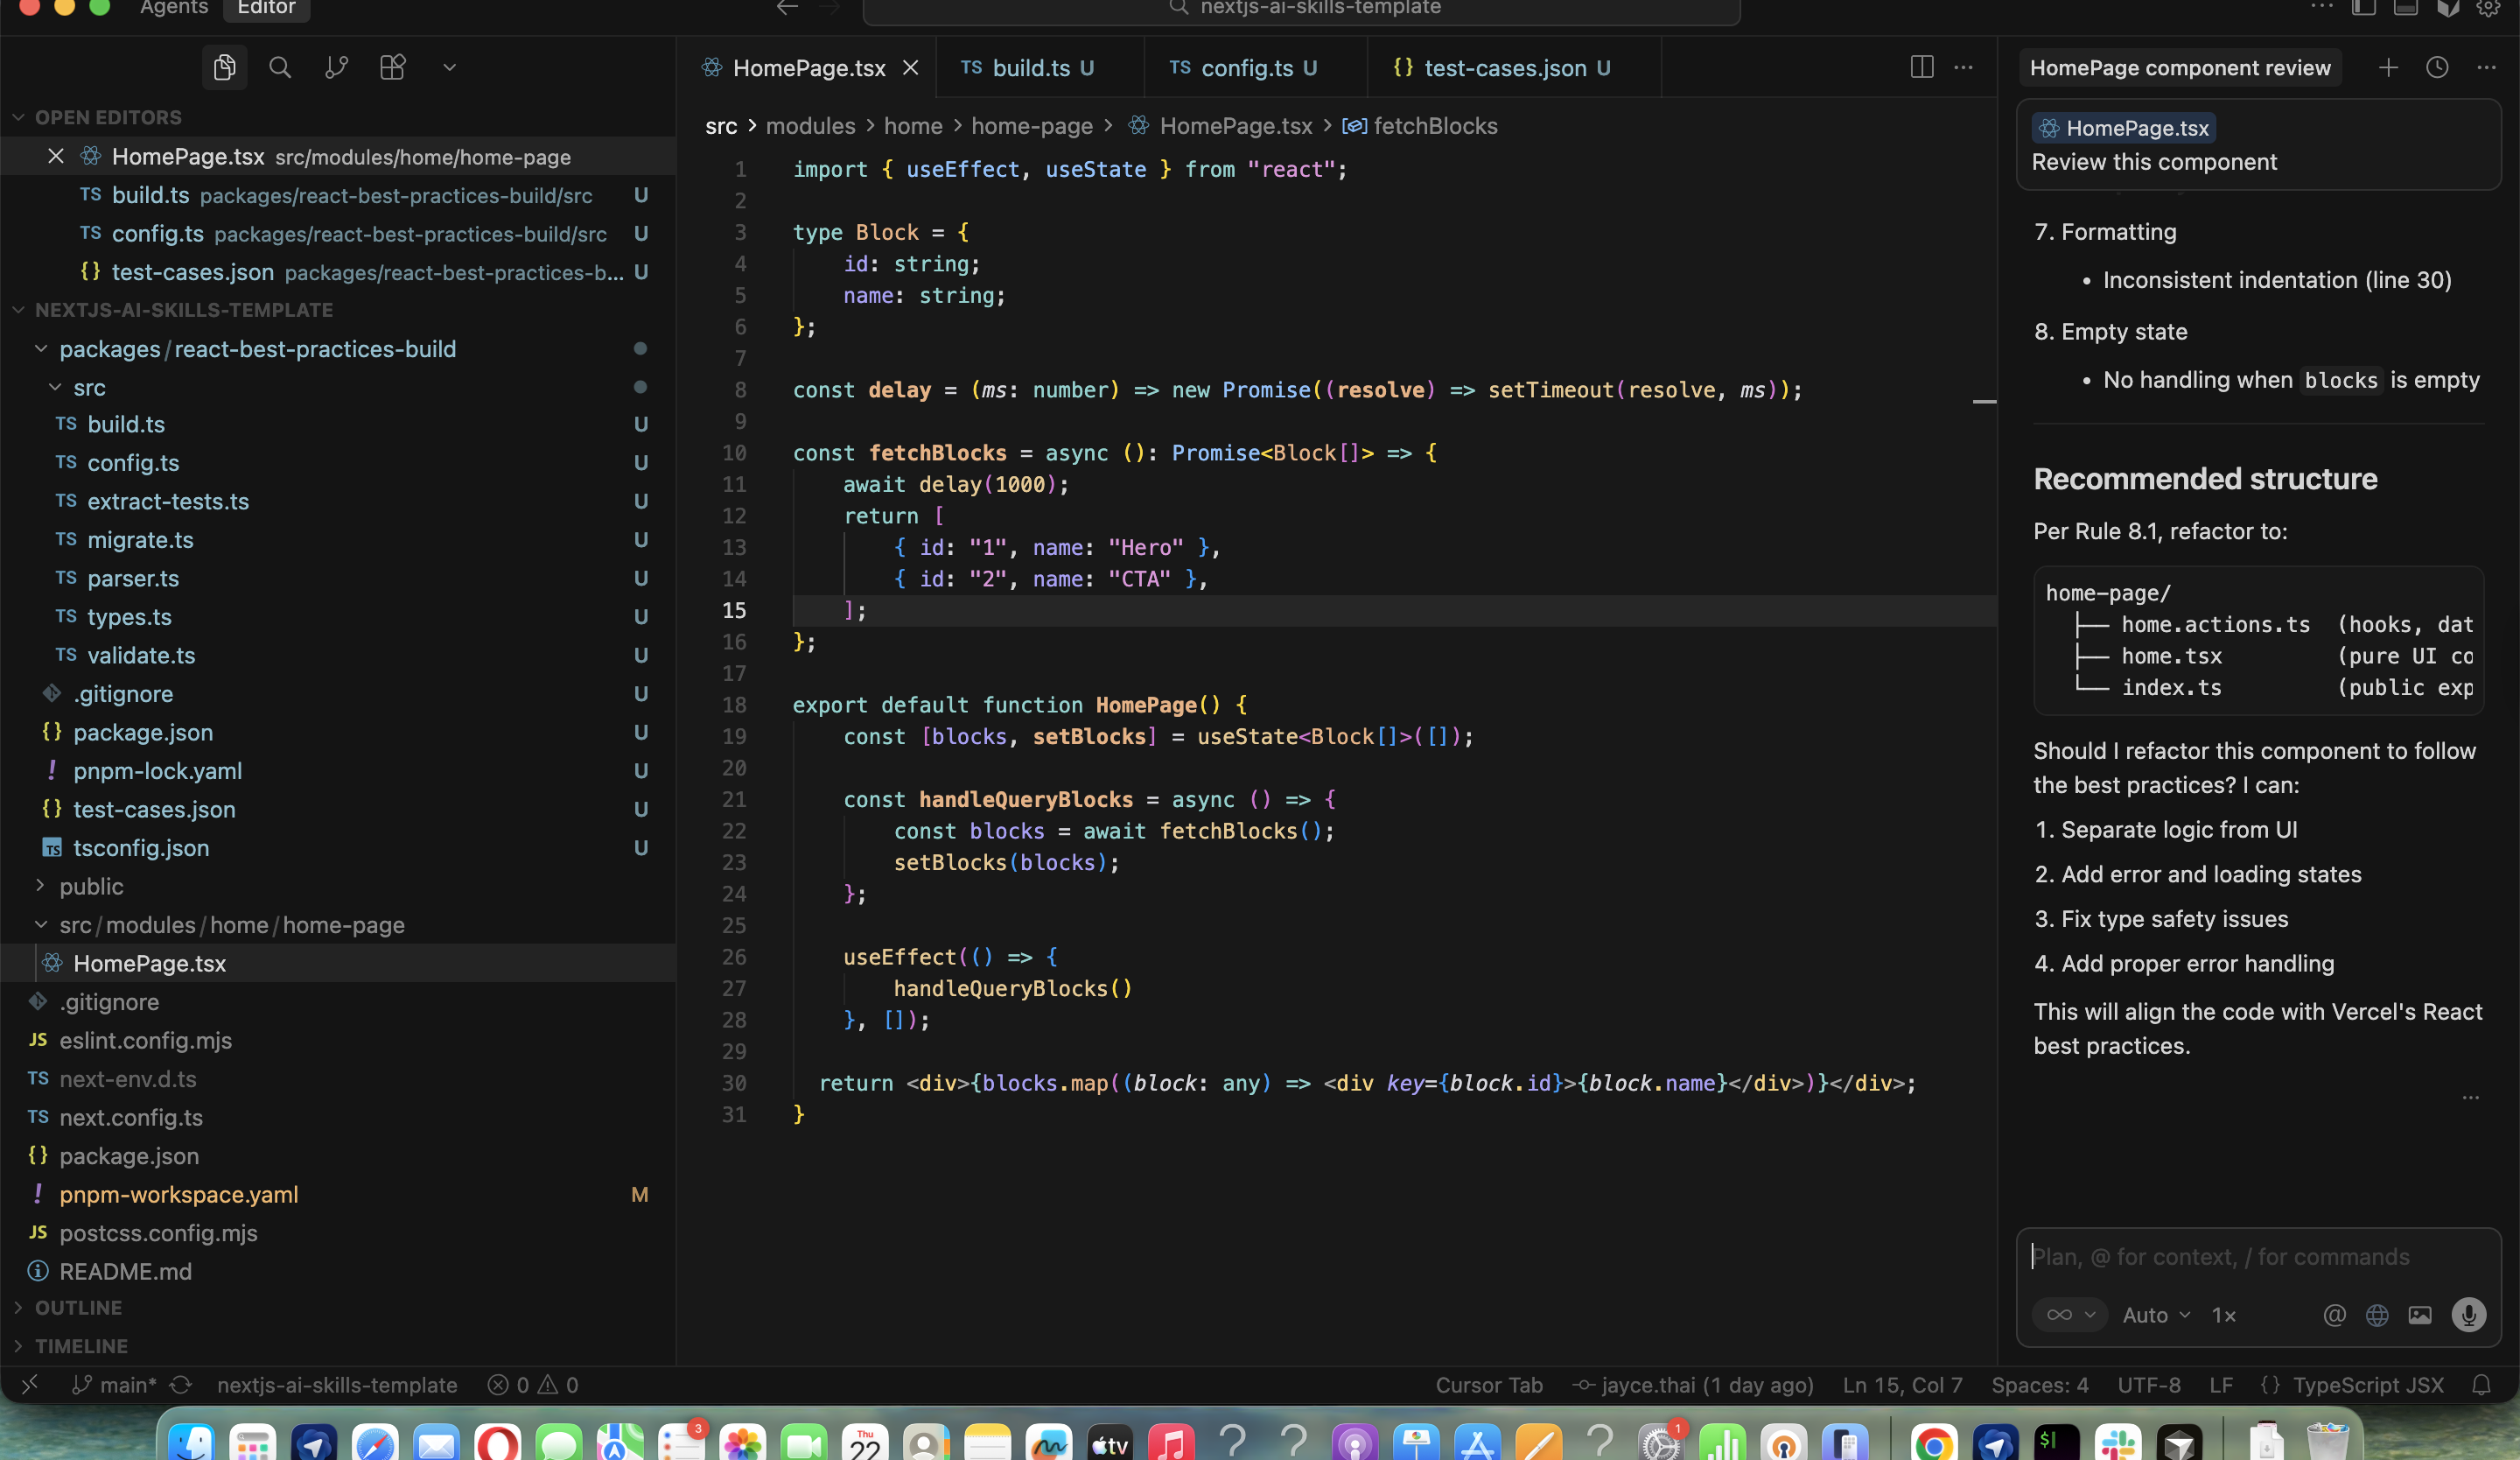Viewport: 2520px width, 1460px height.
Task: Open the main* branch switcher
Action: [115, 1385]
